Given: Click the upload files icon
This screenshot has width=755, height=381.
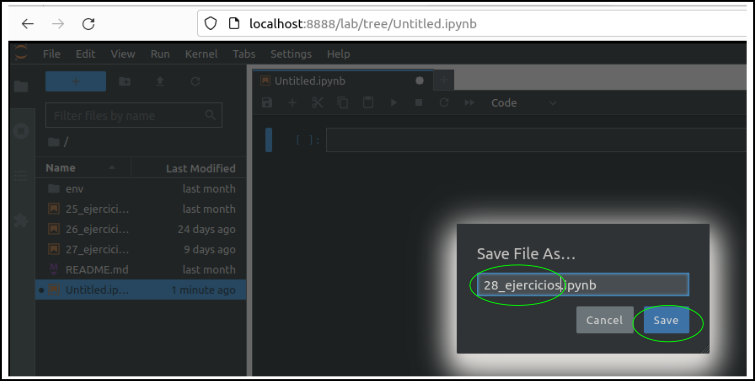Looking at the screenshot, I should point(160,81).
